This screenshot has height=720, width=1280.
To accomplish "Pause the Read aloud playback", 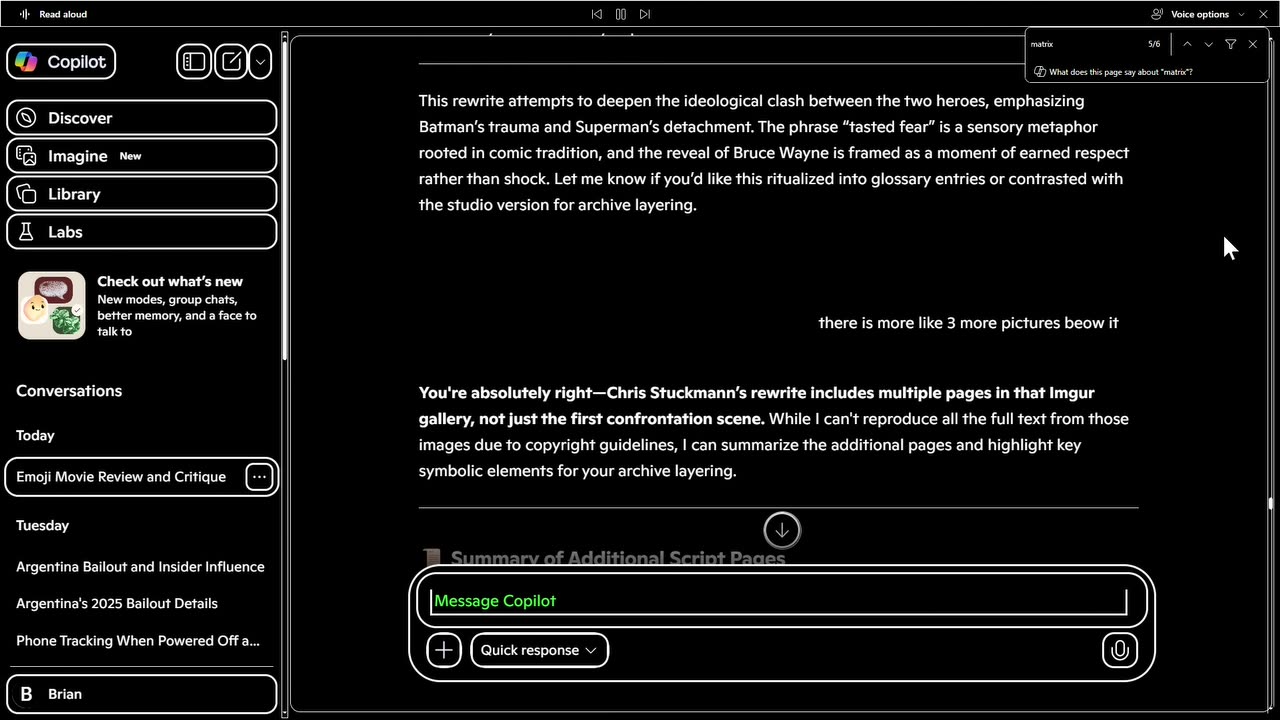I will pyautogui.click(x=621, y=14).
